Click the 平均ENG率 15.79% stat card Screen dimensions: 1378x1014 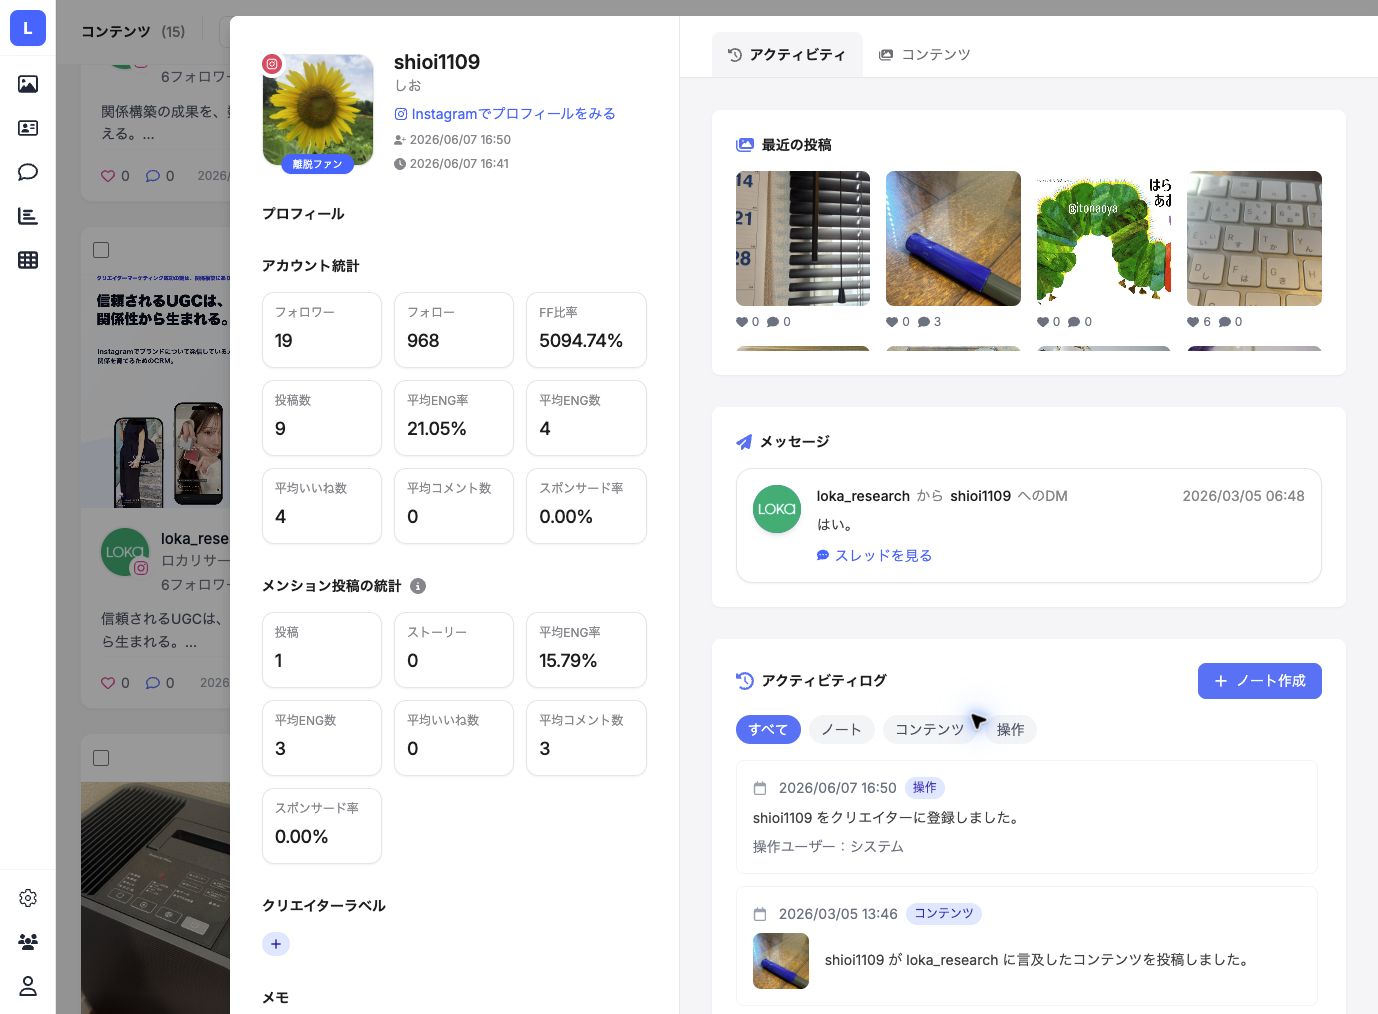point(586,650)
